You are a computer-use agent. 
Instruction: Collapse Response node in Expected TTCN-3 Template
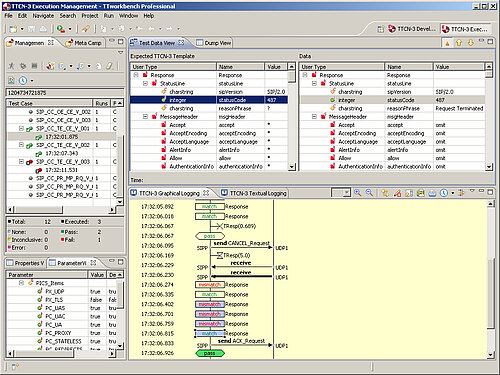pyautogui.click(x=136, y=75)
